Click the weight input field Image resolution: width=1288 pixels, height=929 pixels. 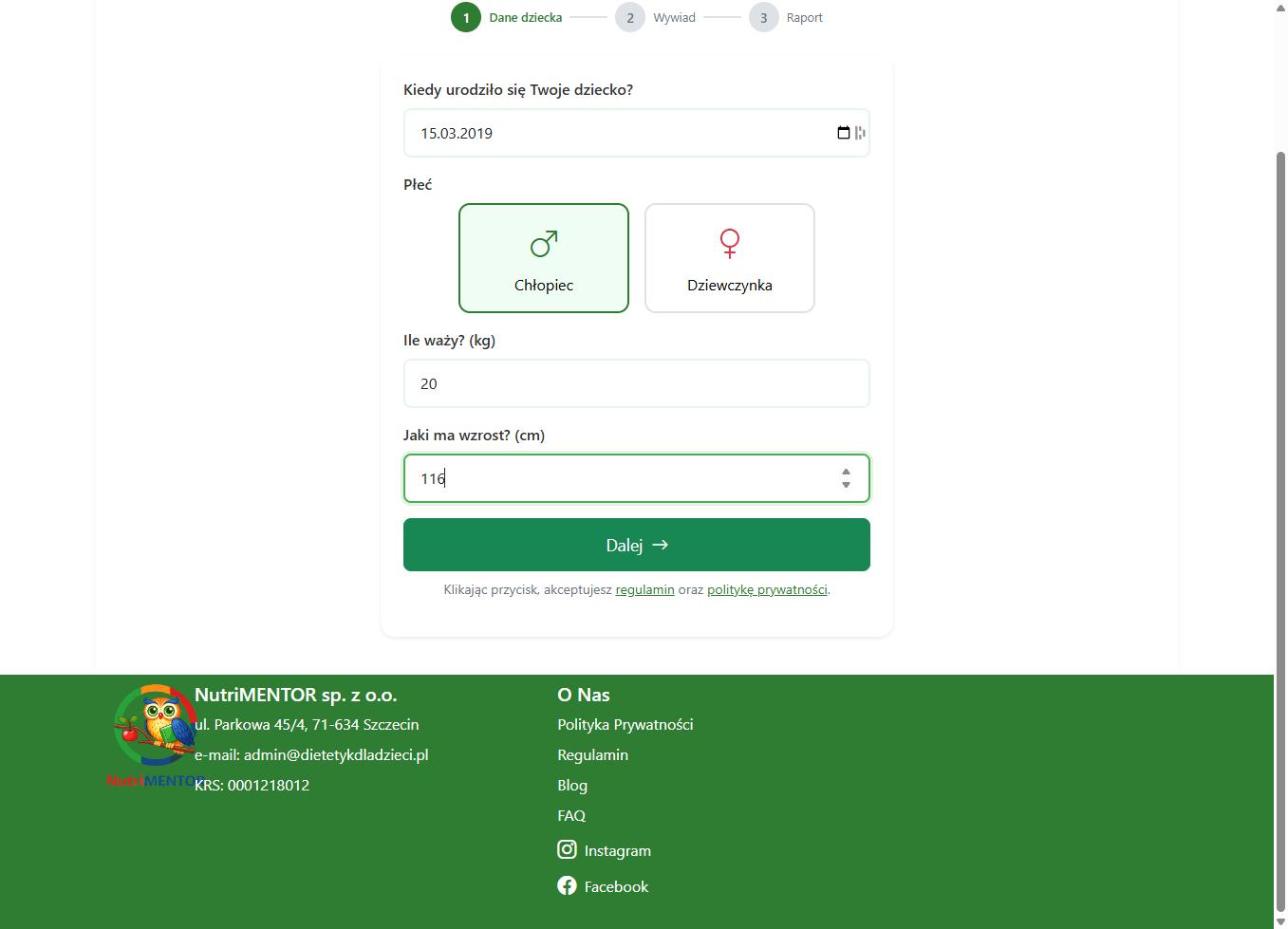click(x=636, y=384)
